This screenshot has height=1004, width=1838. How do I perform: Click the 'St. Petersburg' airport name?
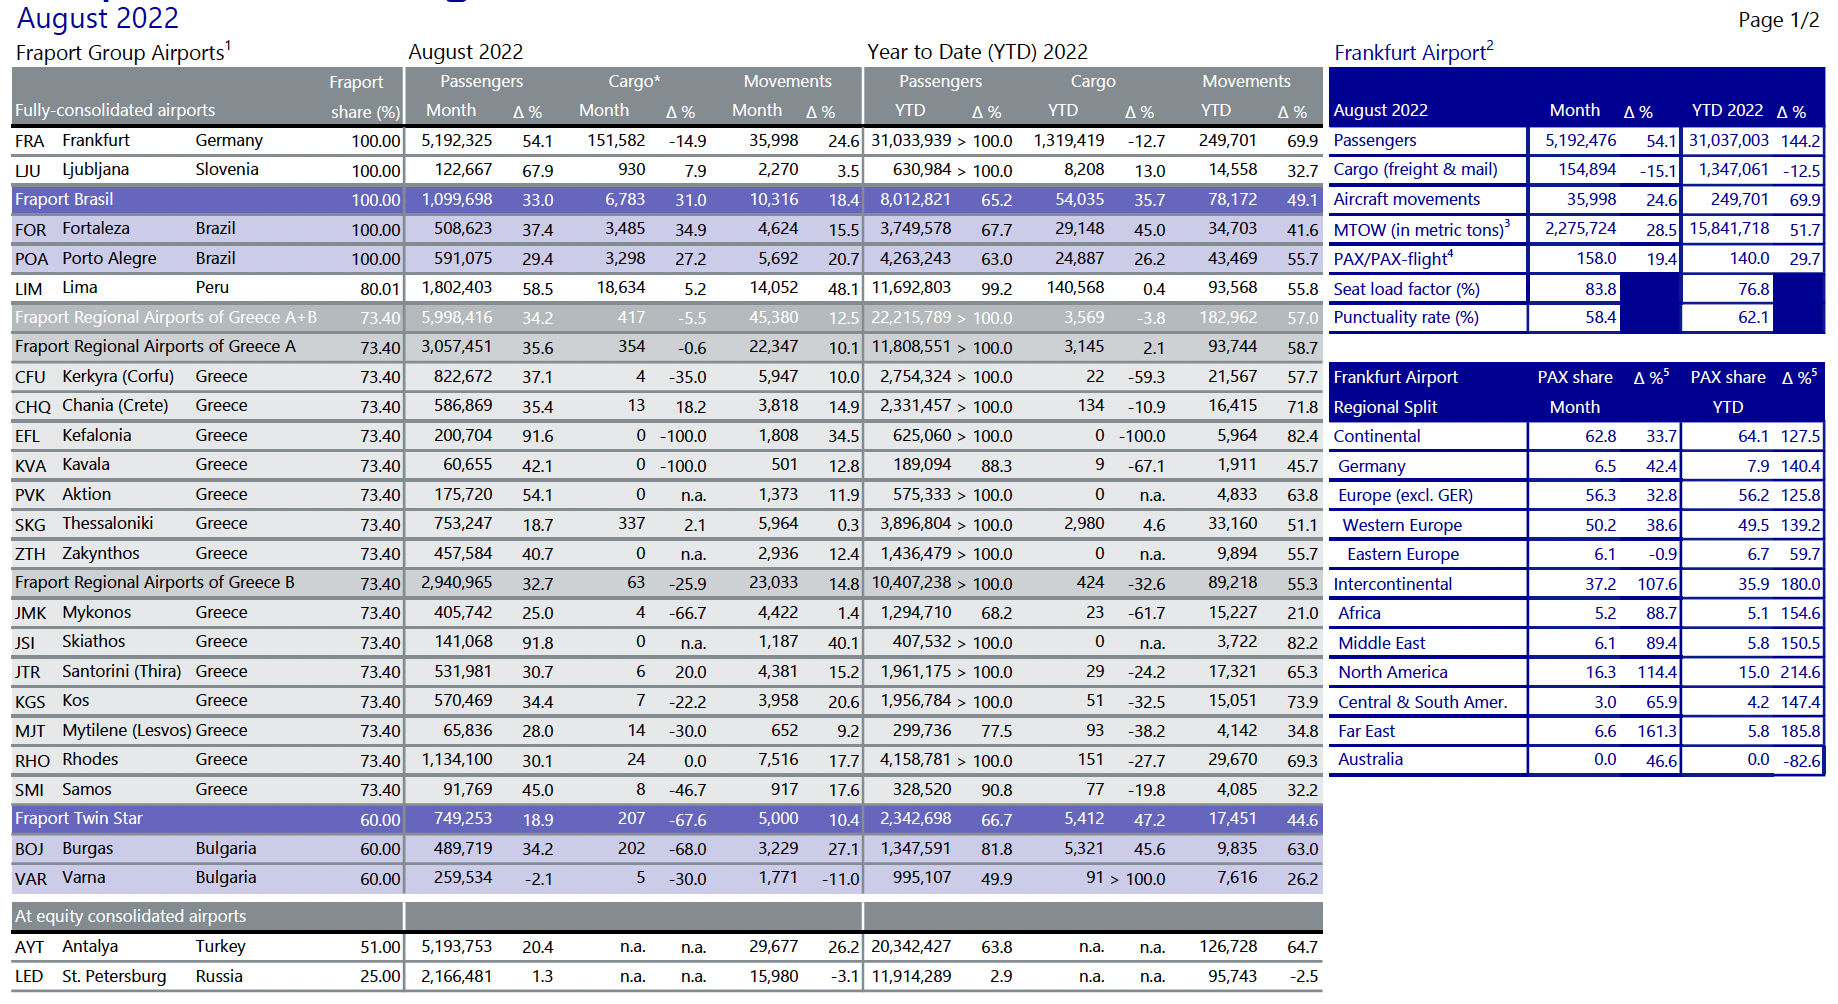coord(114,976)
